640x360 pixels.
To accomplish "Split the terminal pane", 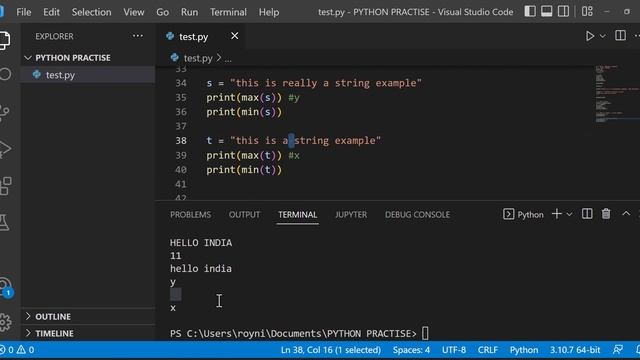I will (x=587, y=214).
